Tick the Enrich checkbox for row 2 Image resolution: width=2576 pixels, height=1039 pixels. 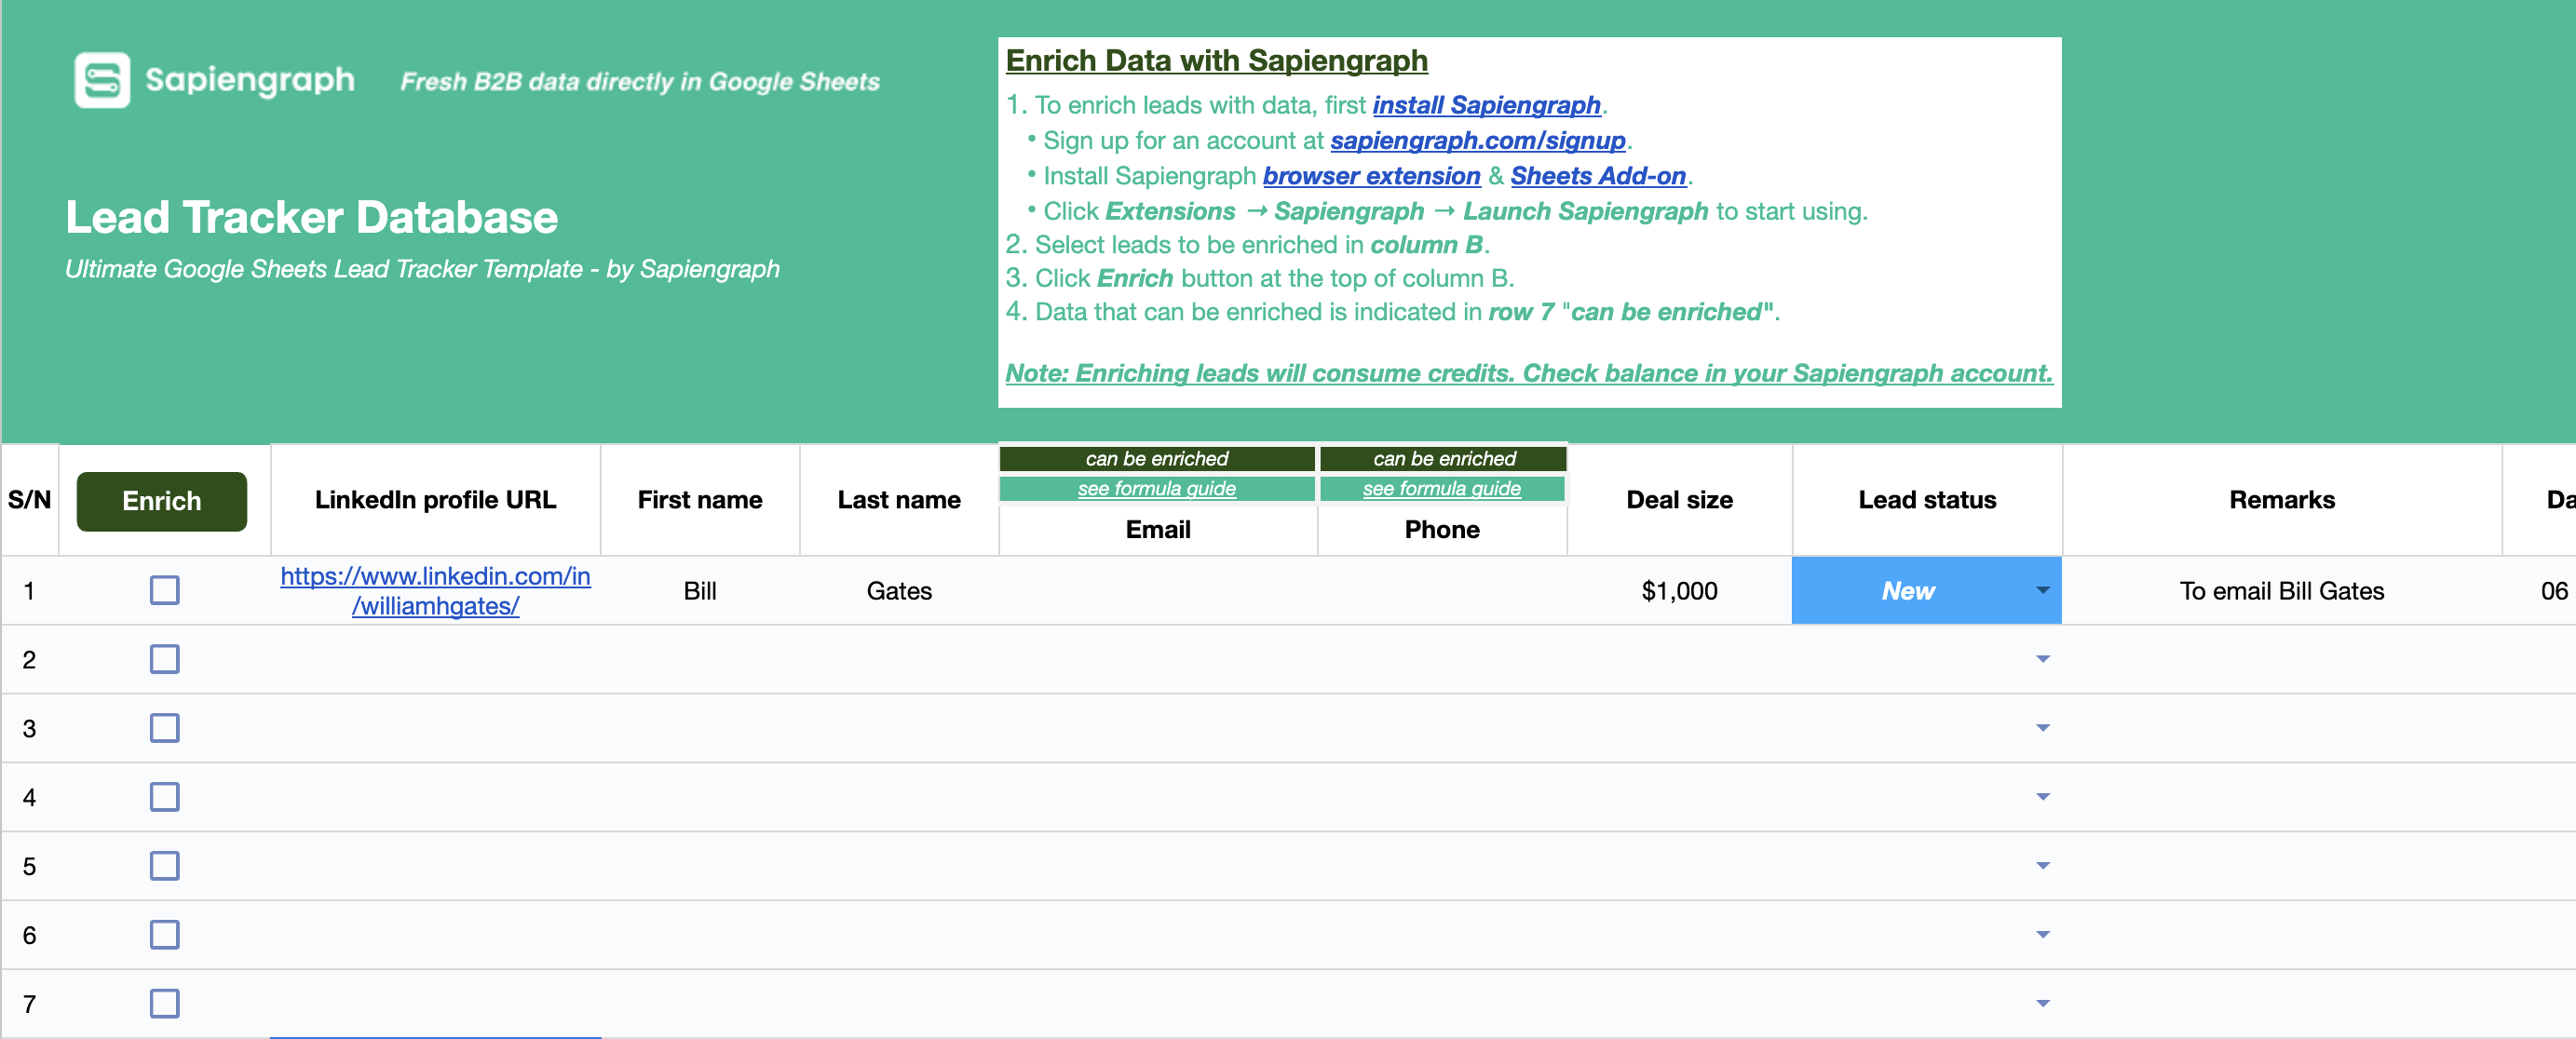[165, 659]
